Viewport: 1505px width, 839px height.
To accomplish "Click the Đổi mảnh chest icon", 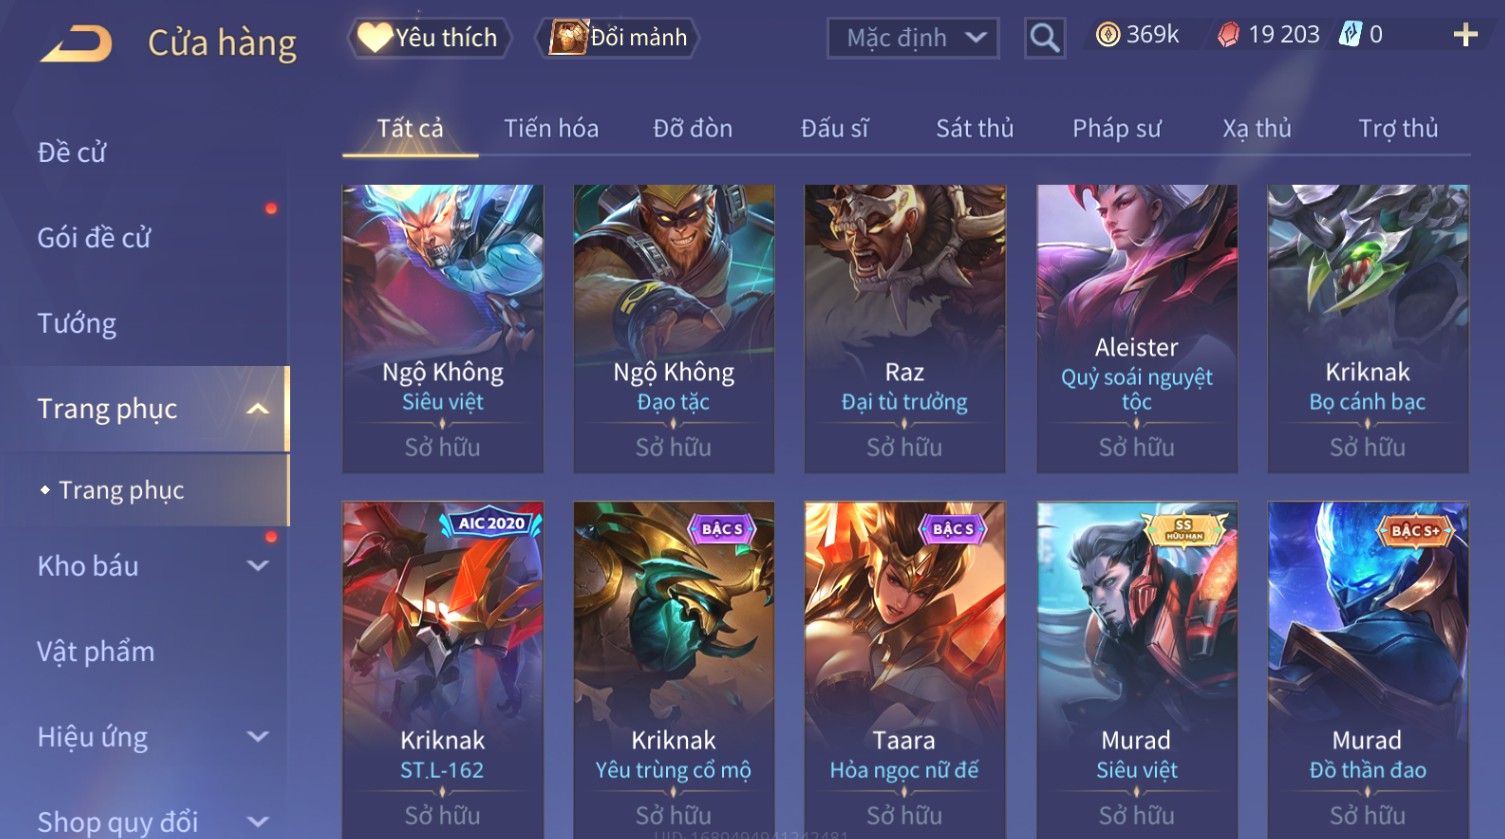I will [568, 37].
